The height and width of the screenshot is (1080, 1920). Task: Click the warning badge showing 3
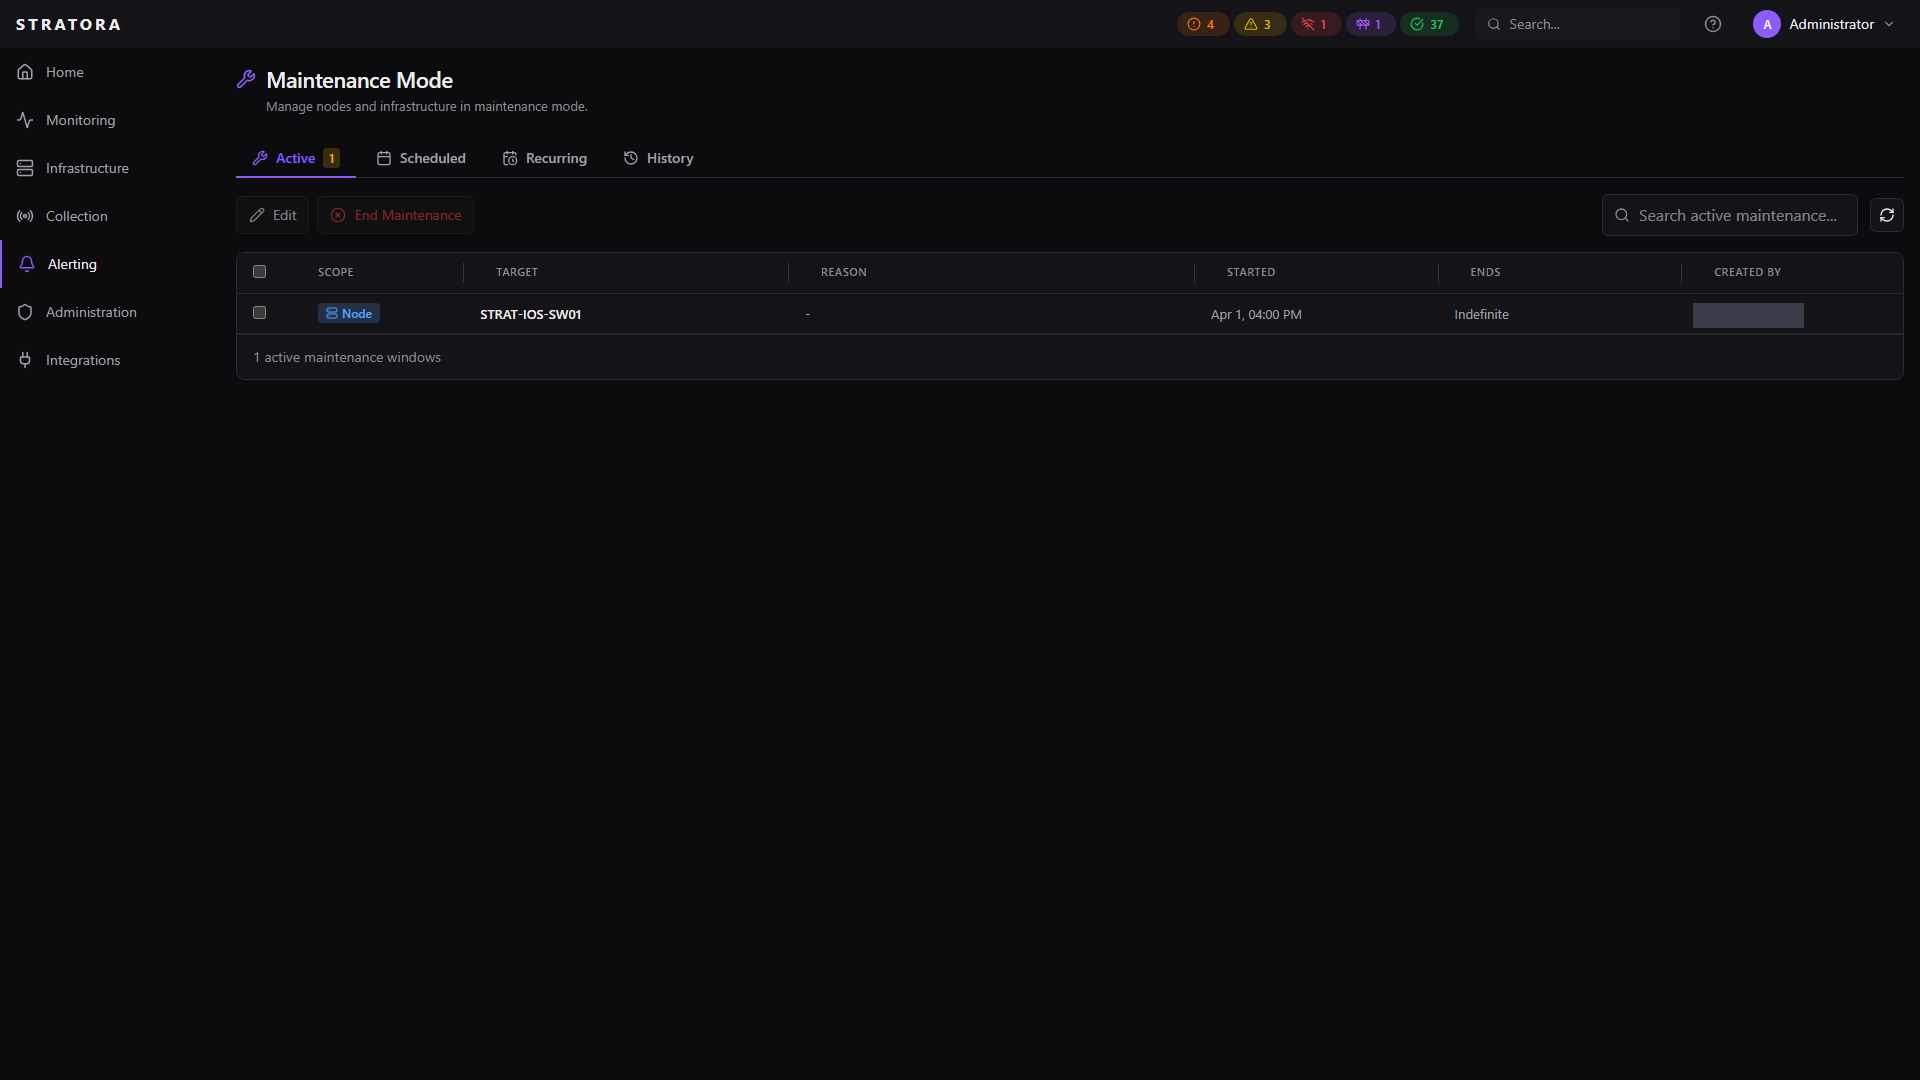point(1259,24)
